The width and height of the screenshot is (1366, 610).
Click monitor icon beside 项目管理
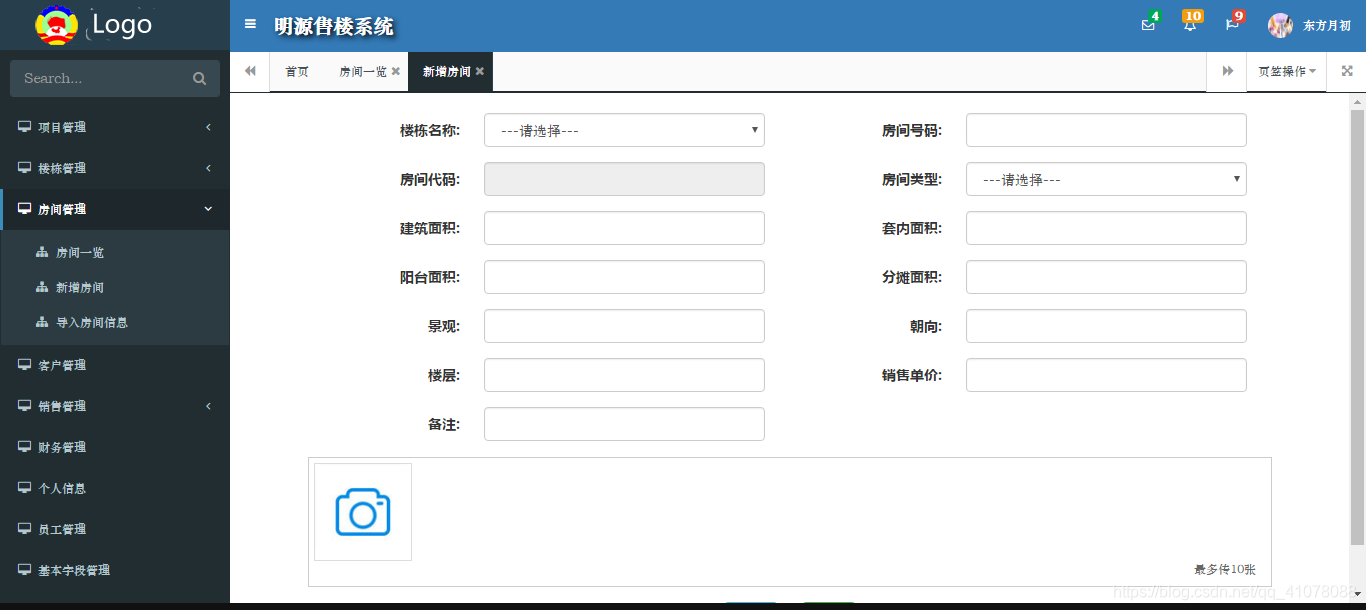click(24, 127)
